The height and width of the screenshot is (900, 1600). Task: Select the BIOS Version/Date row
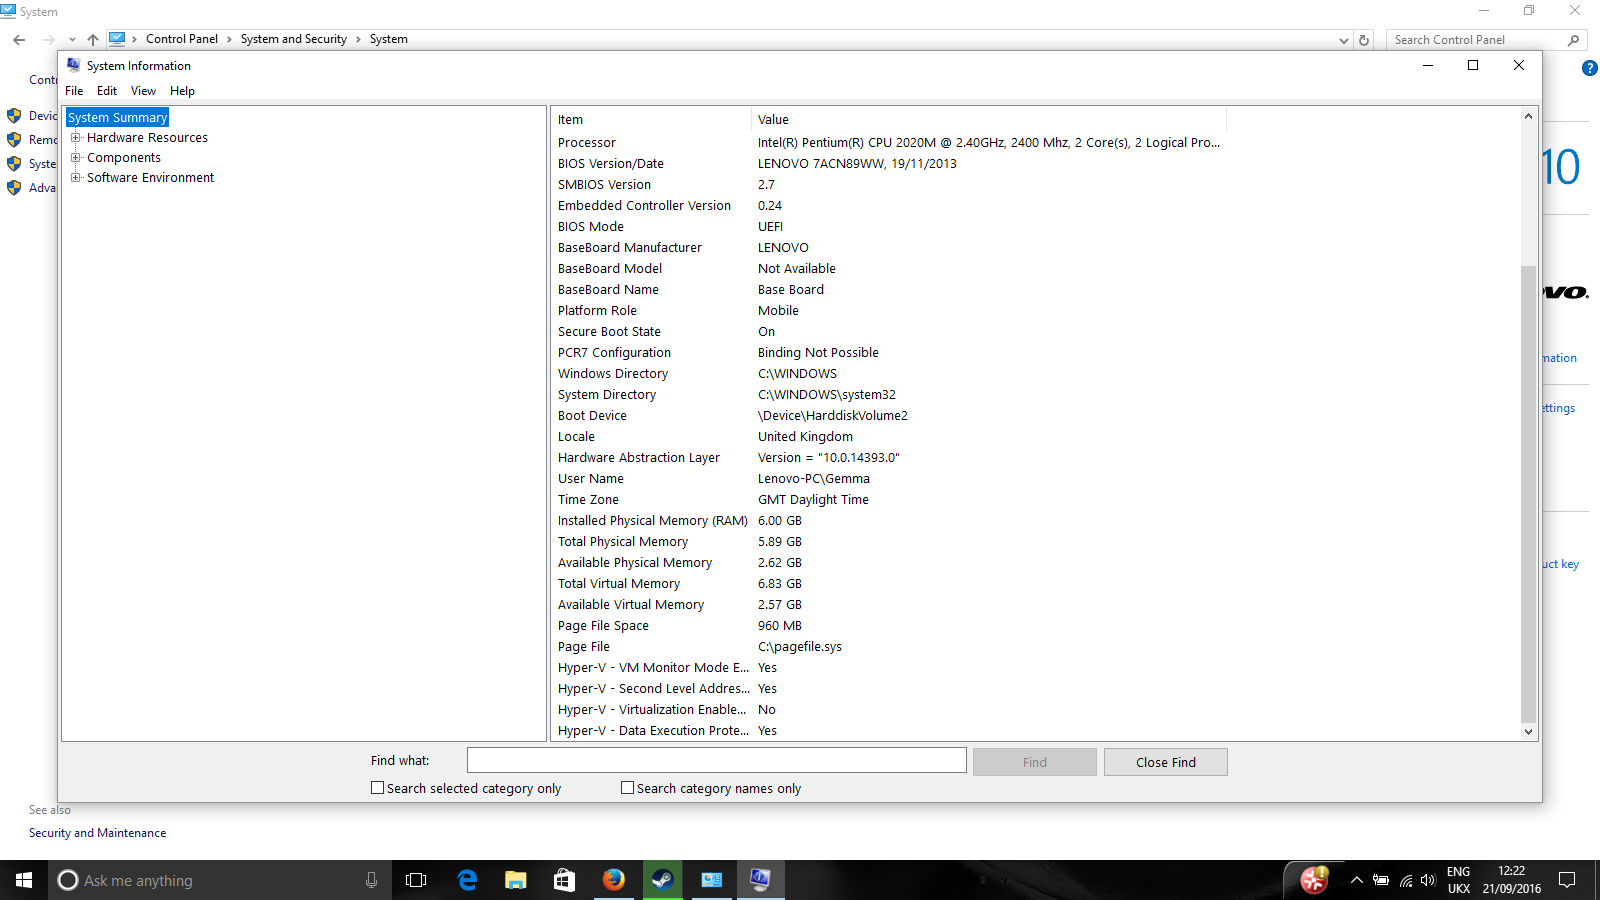[x=889, y=164]
